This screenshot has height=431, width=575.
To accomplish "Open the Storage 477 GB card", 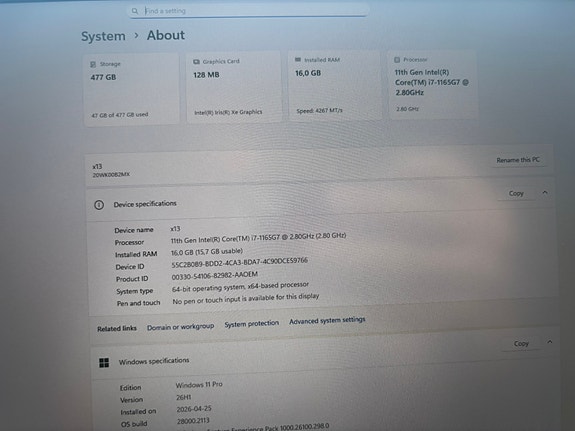I will click(x=132, y=90).
